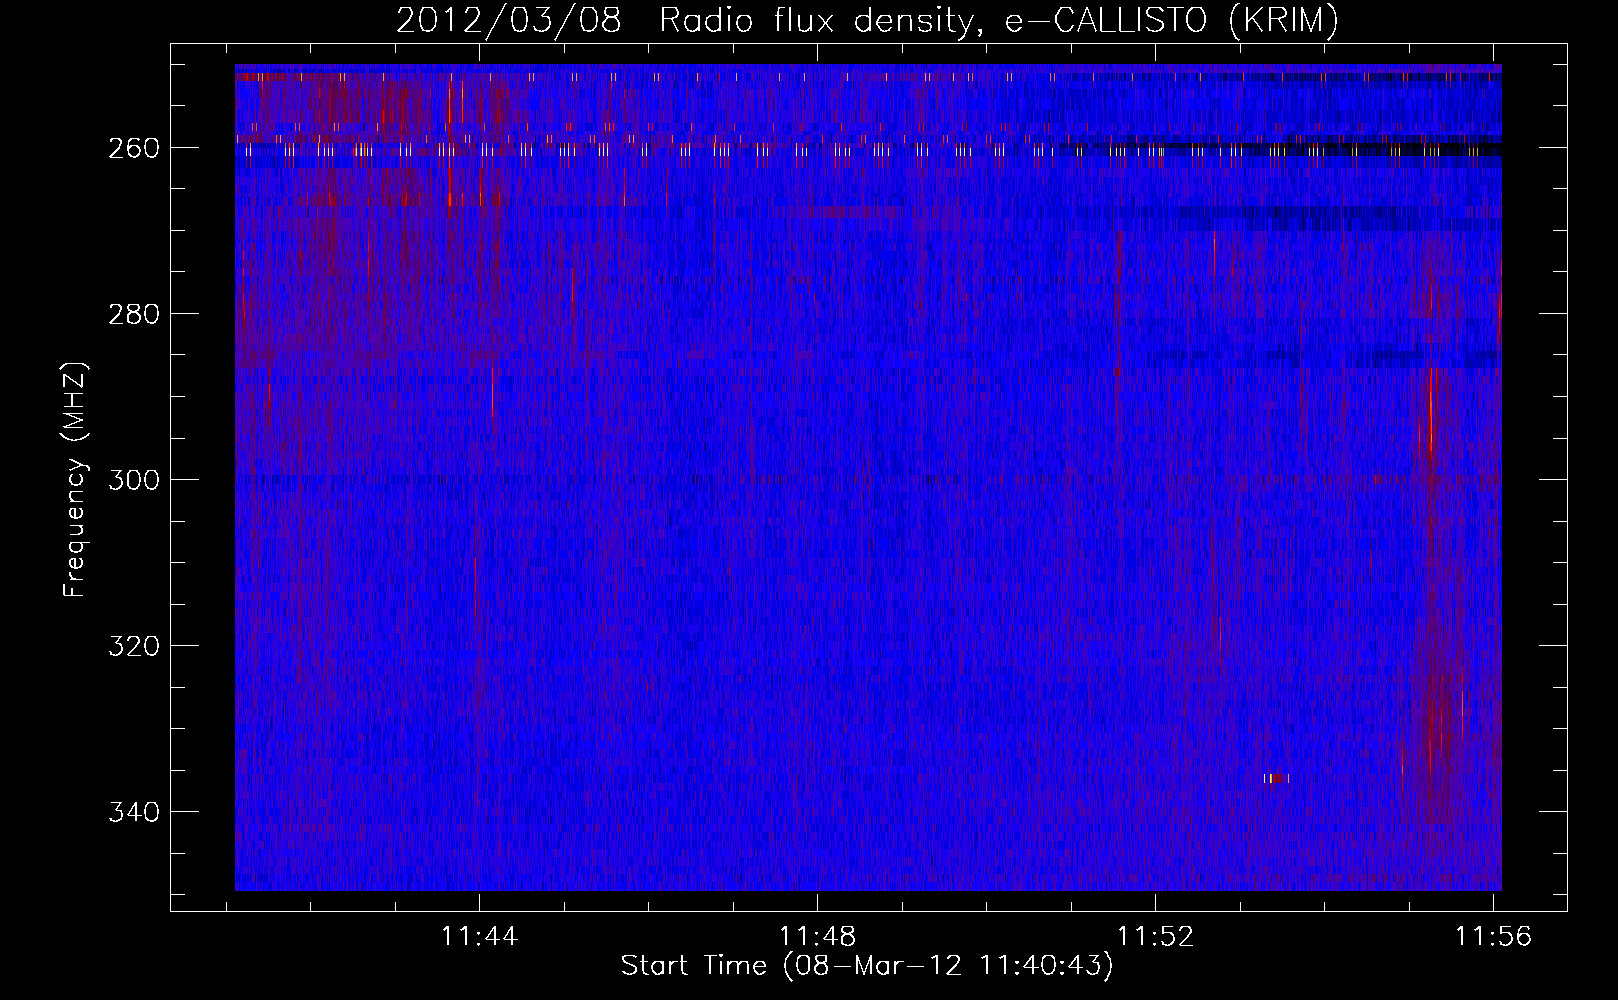This screenshot has width=1618, height=1000.
Task: Select the 280 frequency tick label
Action: (134, 314)
